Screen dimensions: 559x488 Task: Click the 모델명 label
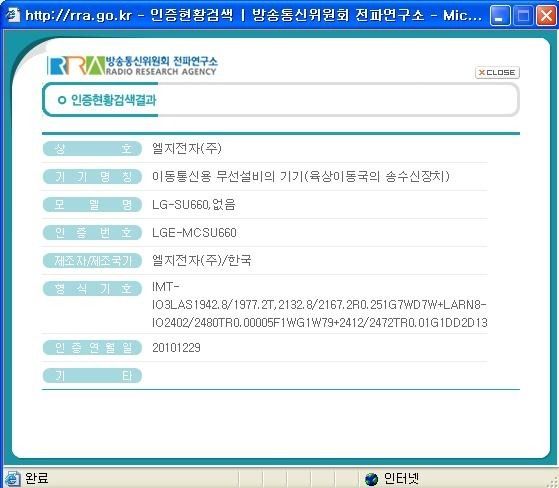92,205
